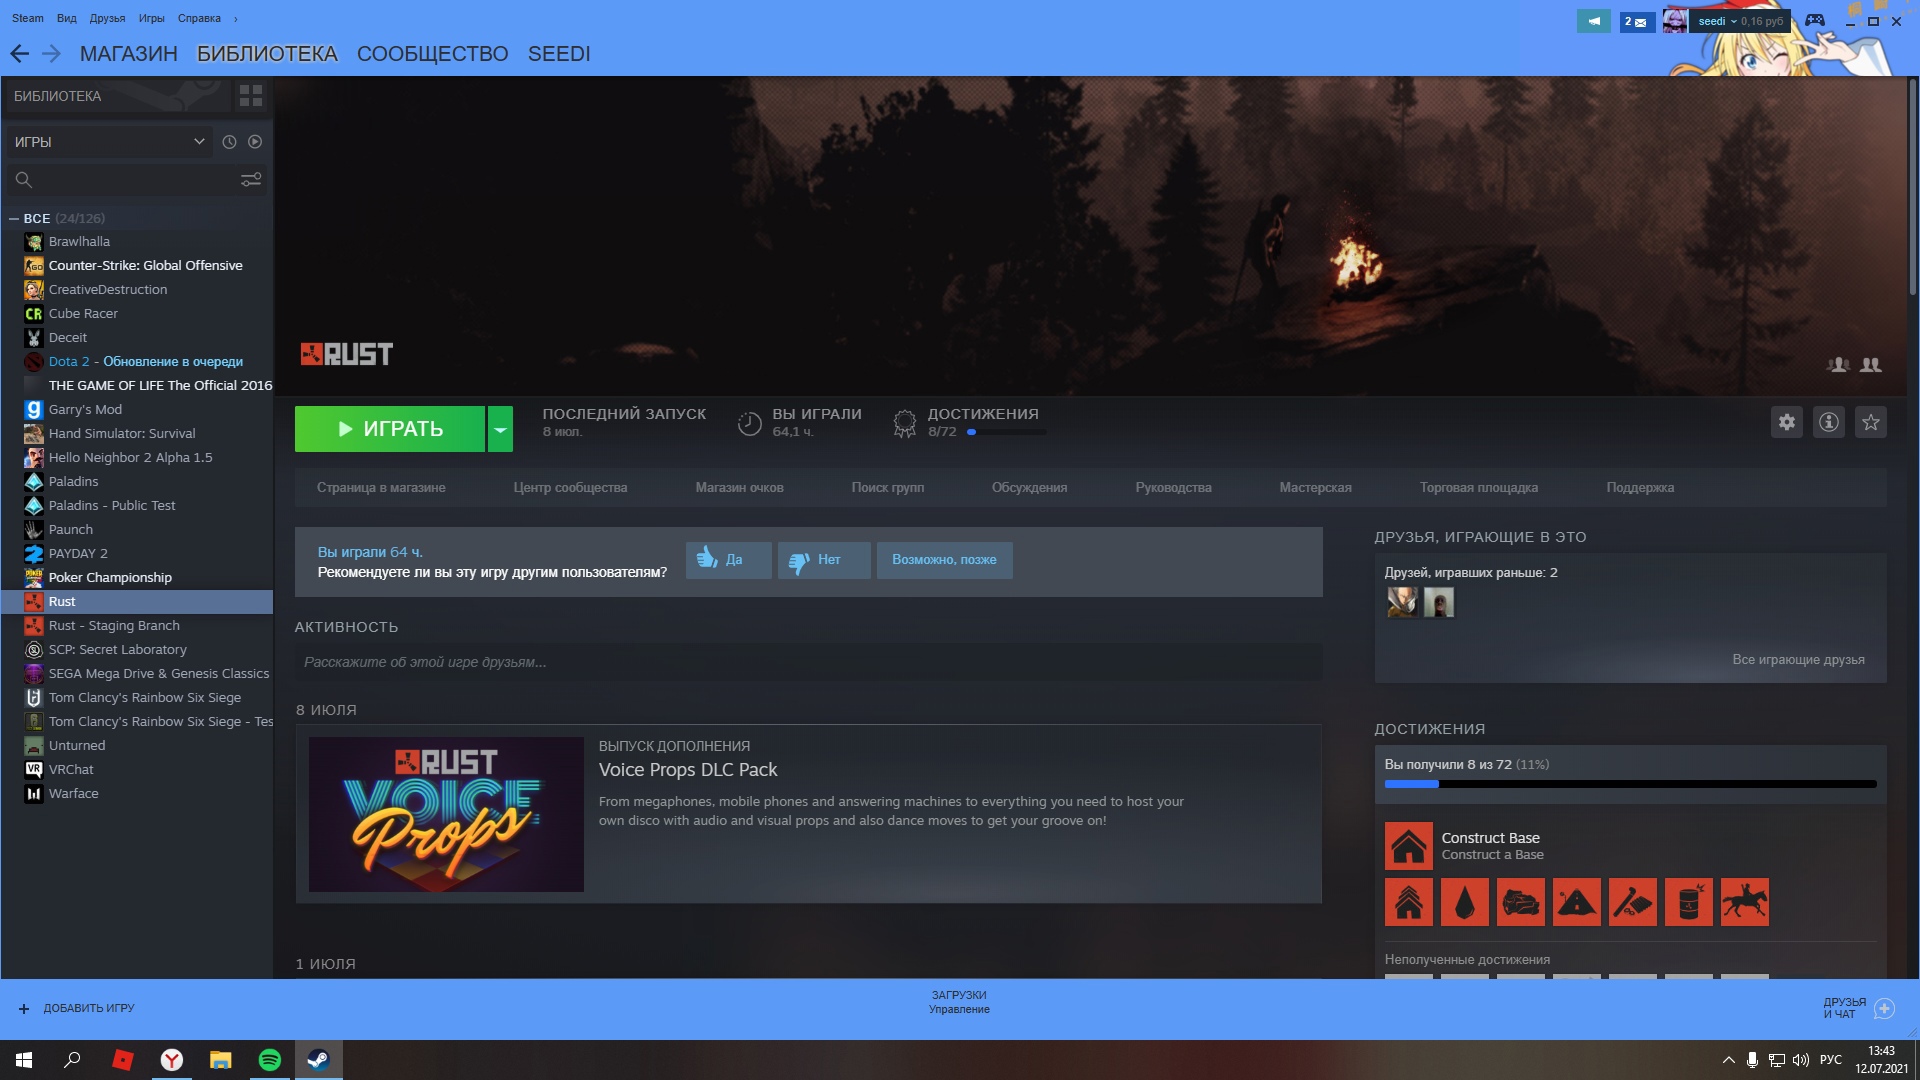
Task: Open Construct Base achievement icon
Action: 1409,846
